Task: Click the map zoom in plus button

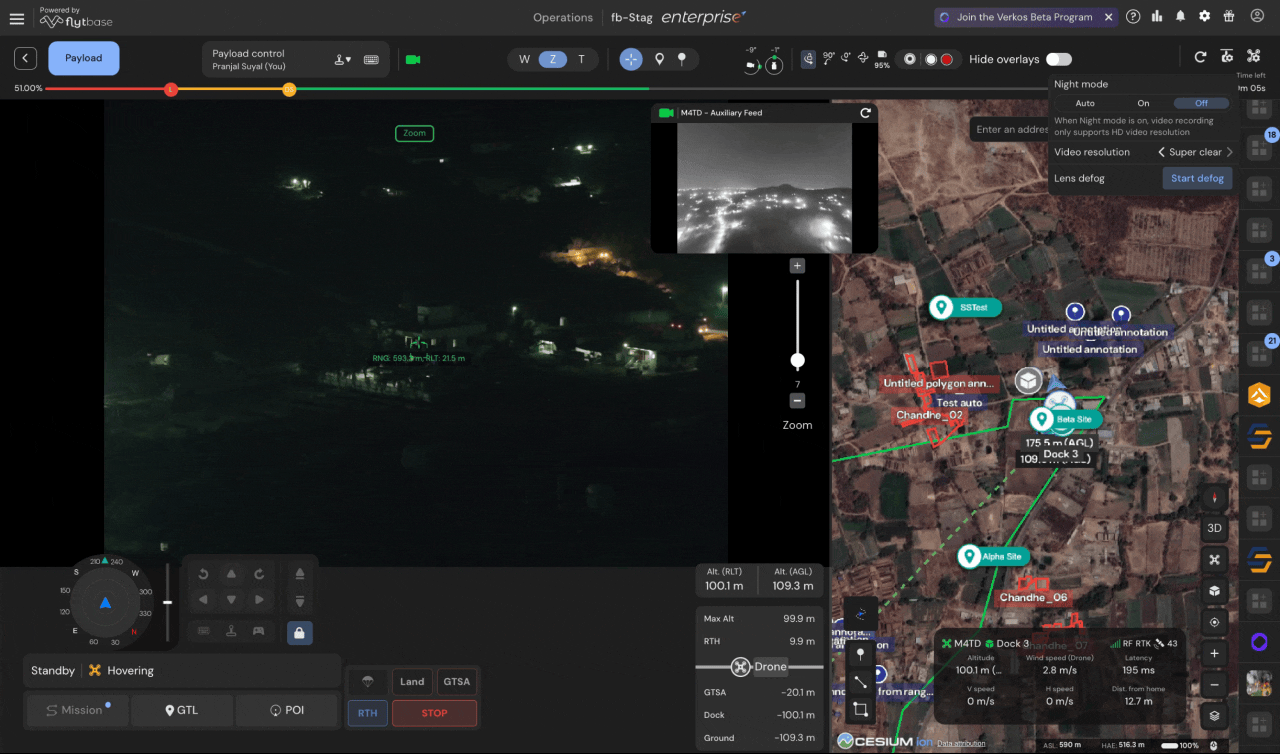Action: (1214, 653)
